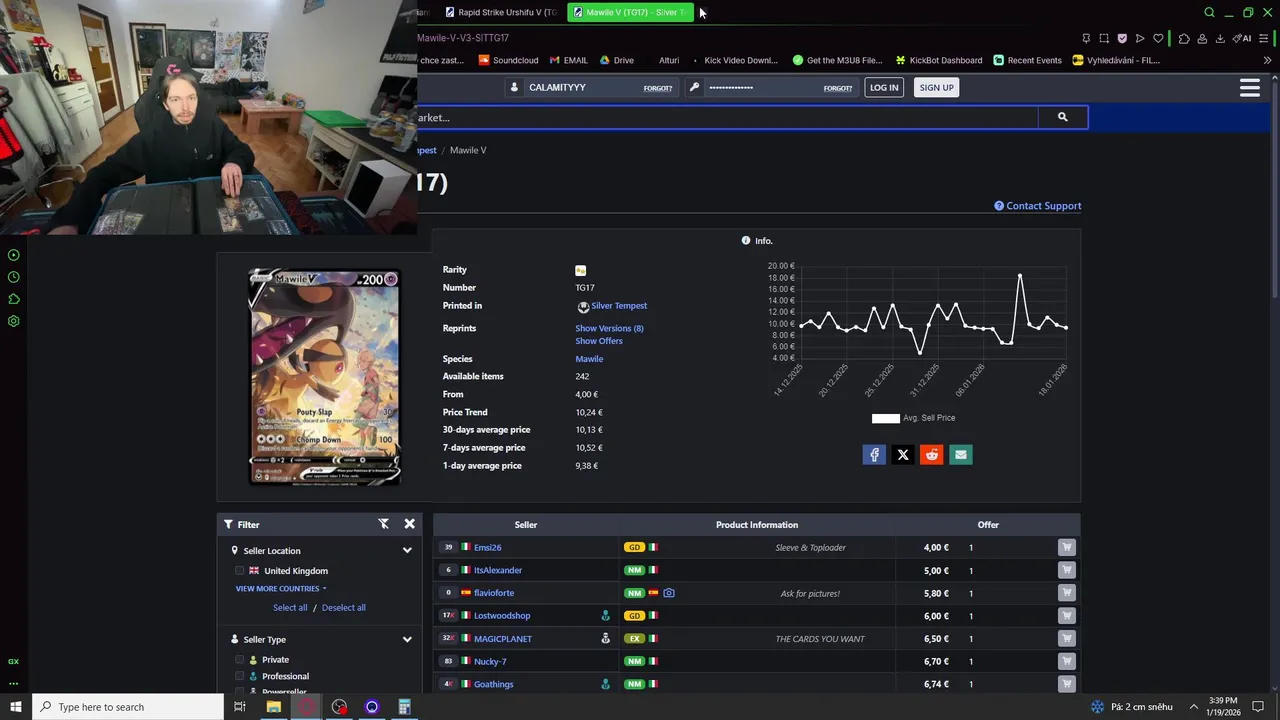The height and width of the screenshot is (720, 1280).
Task: Add flavioforte's 5,80 € offer to cart
Action: tap(1067, 593)
